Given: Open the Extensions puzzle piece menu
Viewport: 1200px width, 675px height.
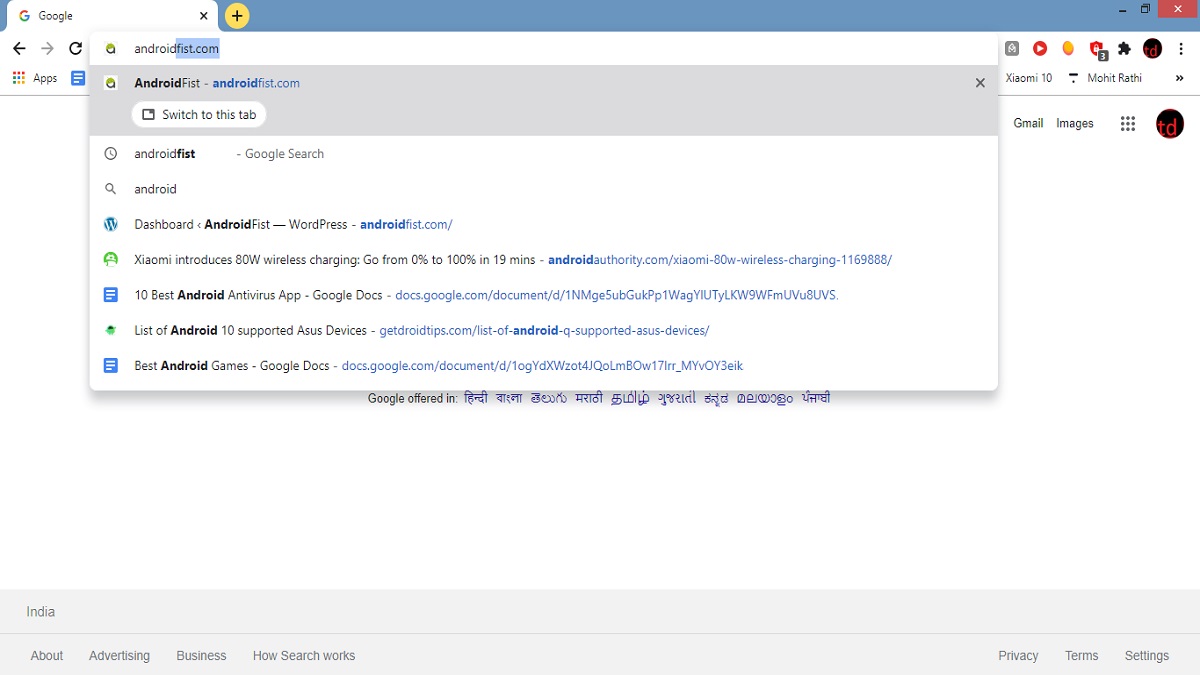Looking at the screenshot, I should [x=1124, y=48].
